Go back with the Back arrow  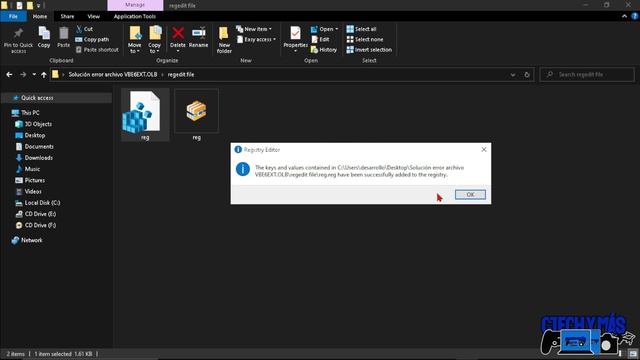point(9,75)
